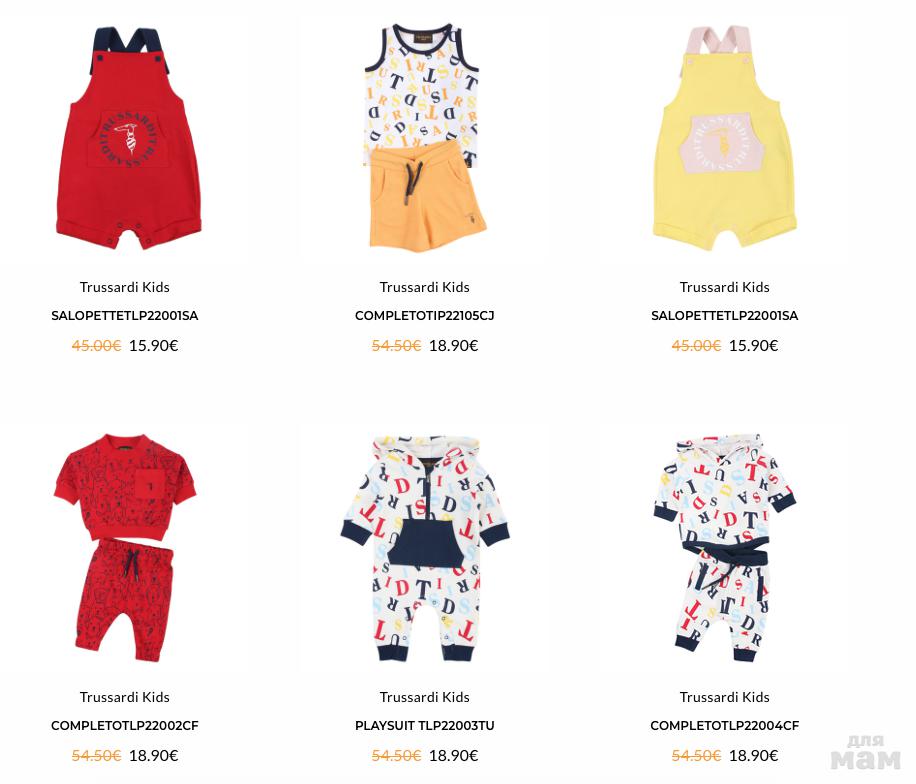Click the для мам watermark logo
916x784 pixels.
click(865, 753)
